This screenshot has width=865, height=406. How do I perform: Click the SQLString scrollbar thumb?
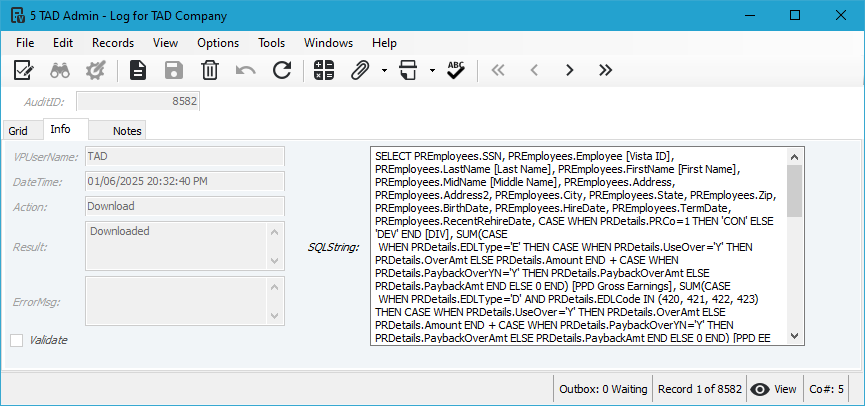tap(795, 191)
